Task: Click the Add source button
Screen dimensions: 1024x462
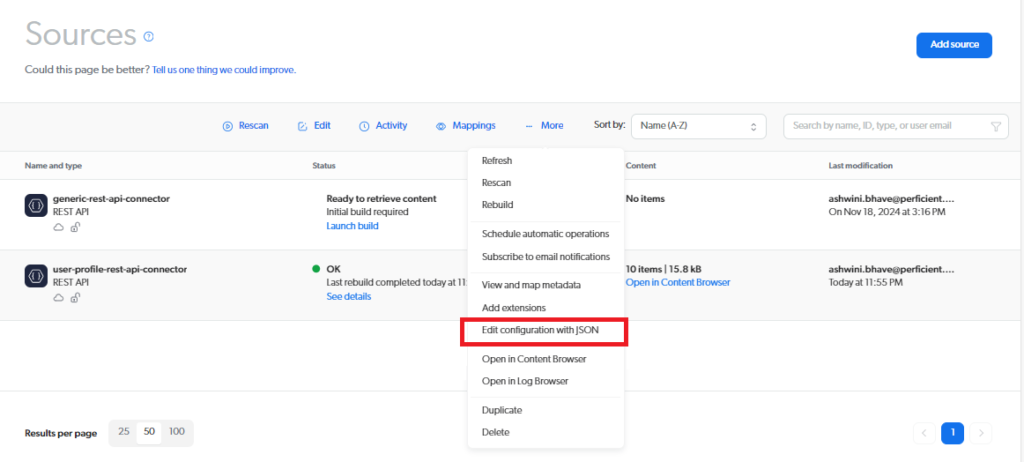Action: 953,45
